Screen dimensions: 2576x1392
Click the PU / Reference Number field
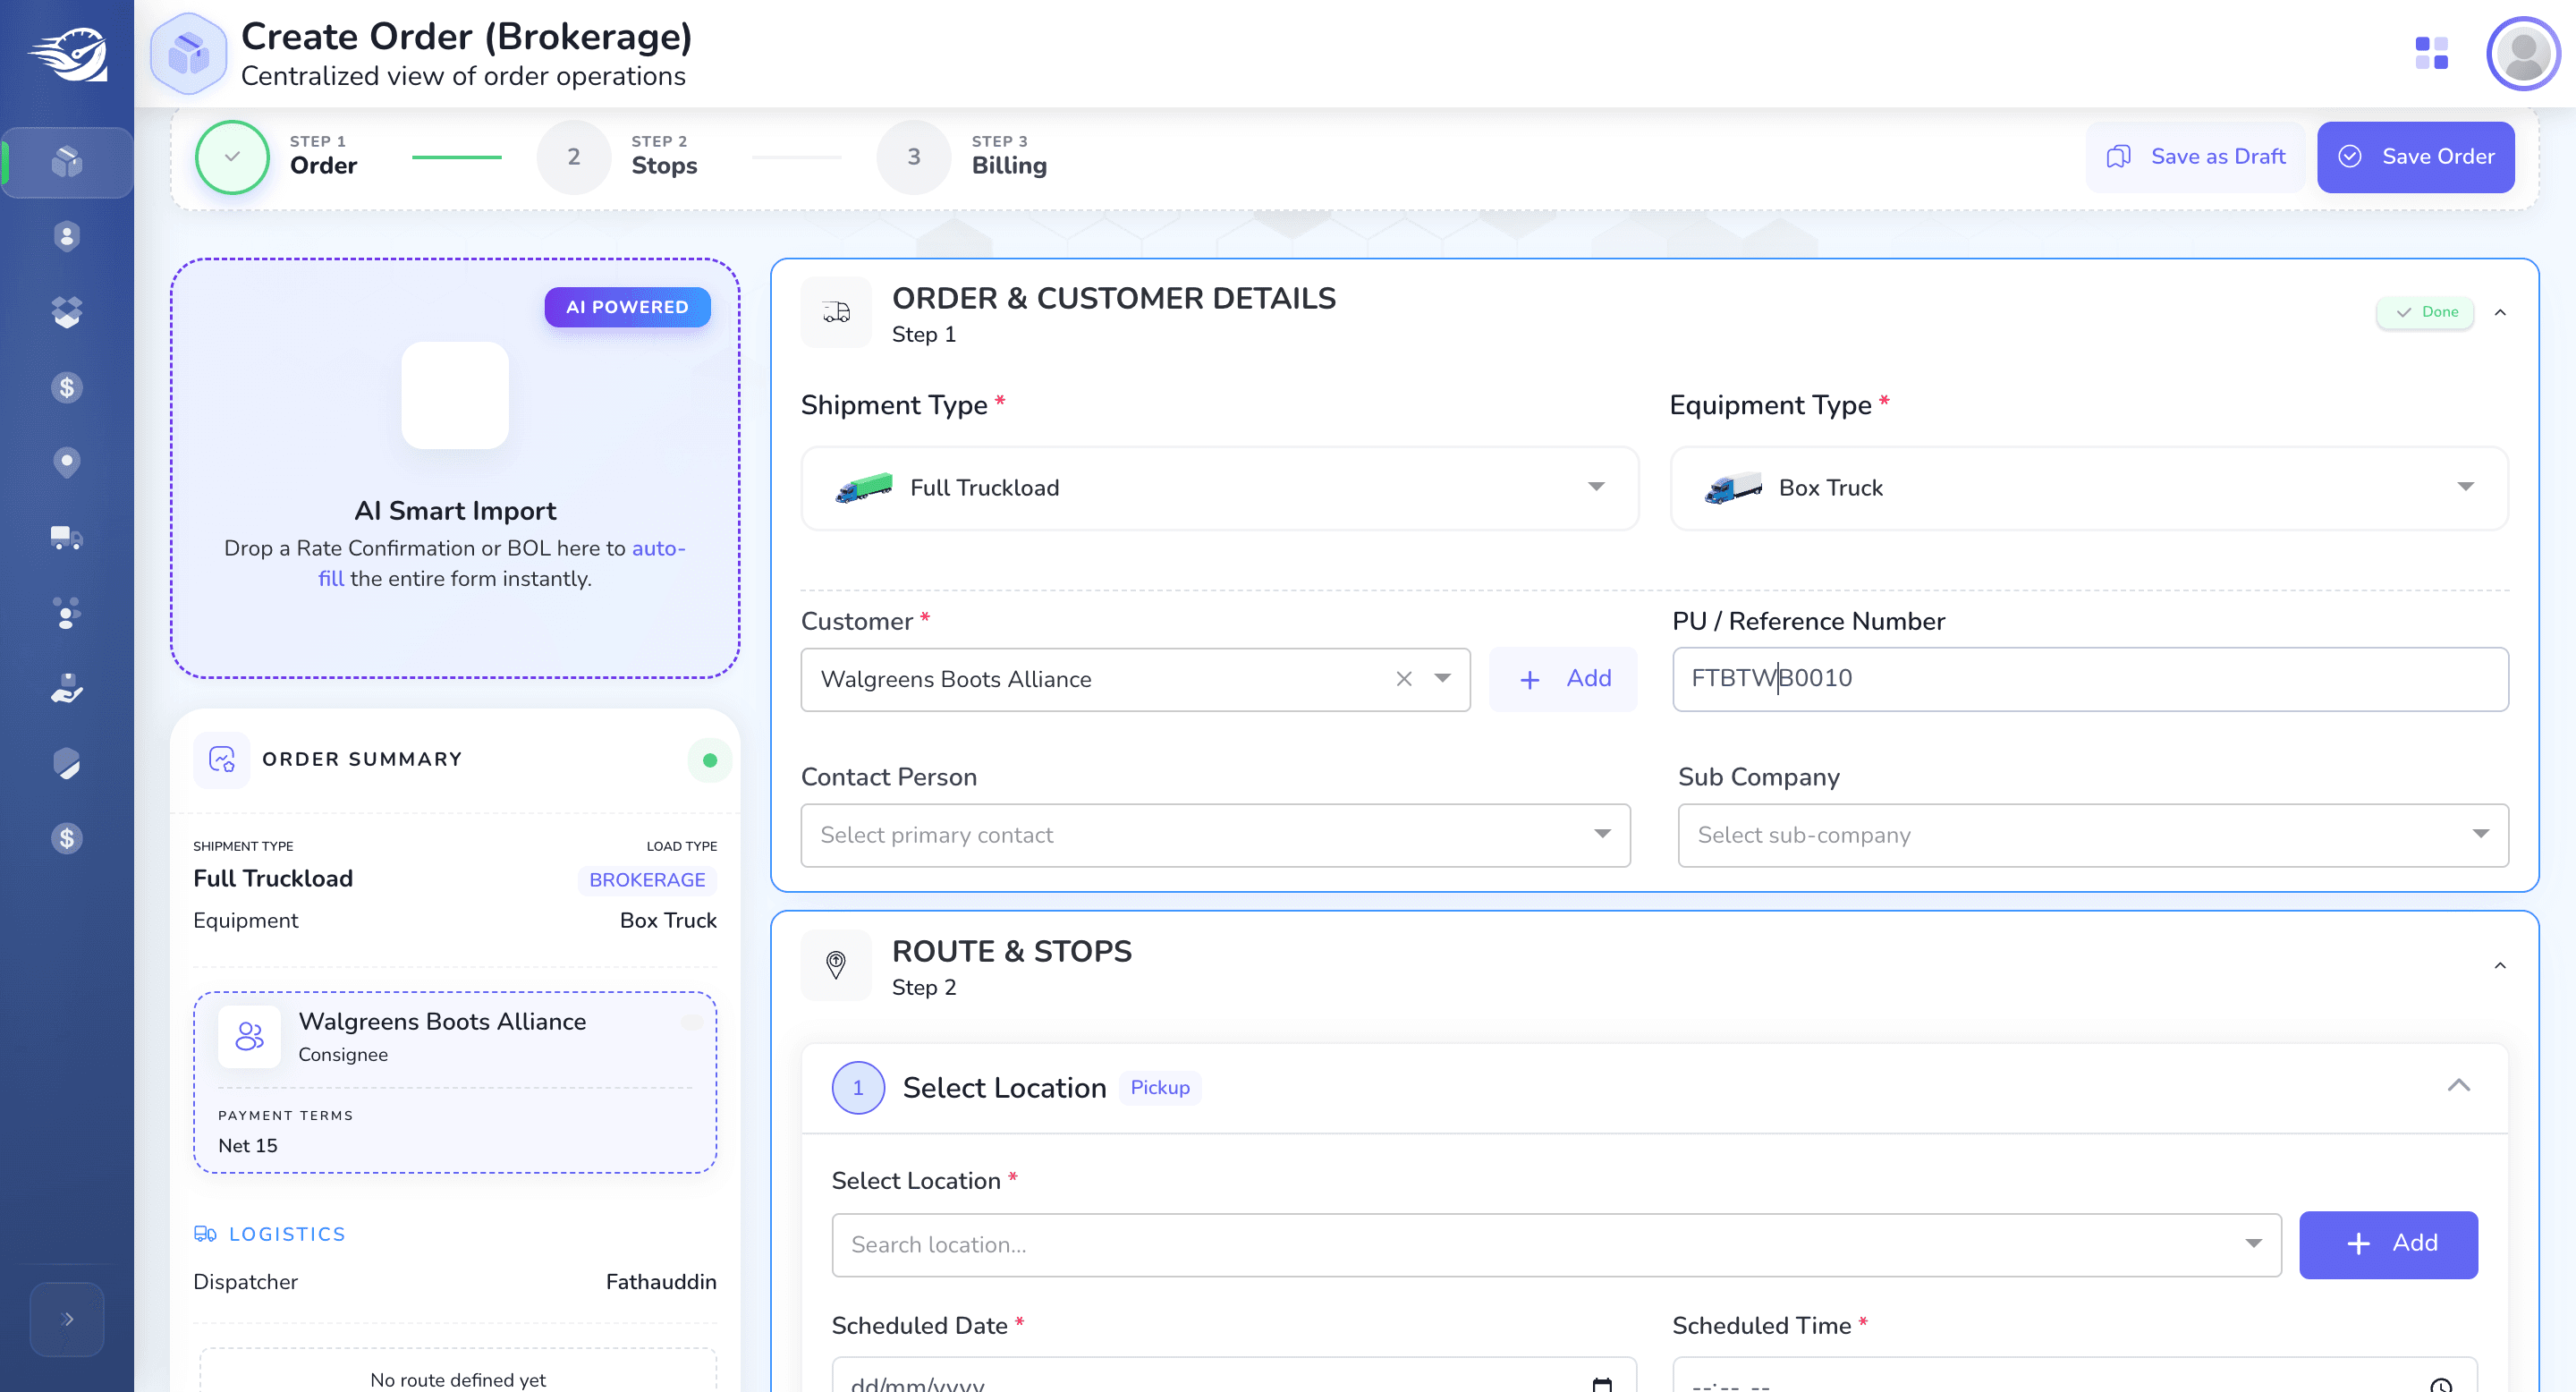(x=2090, y=679)
